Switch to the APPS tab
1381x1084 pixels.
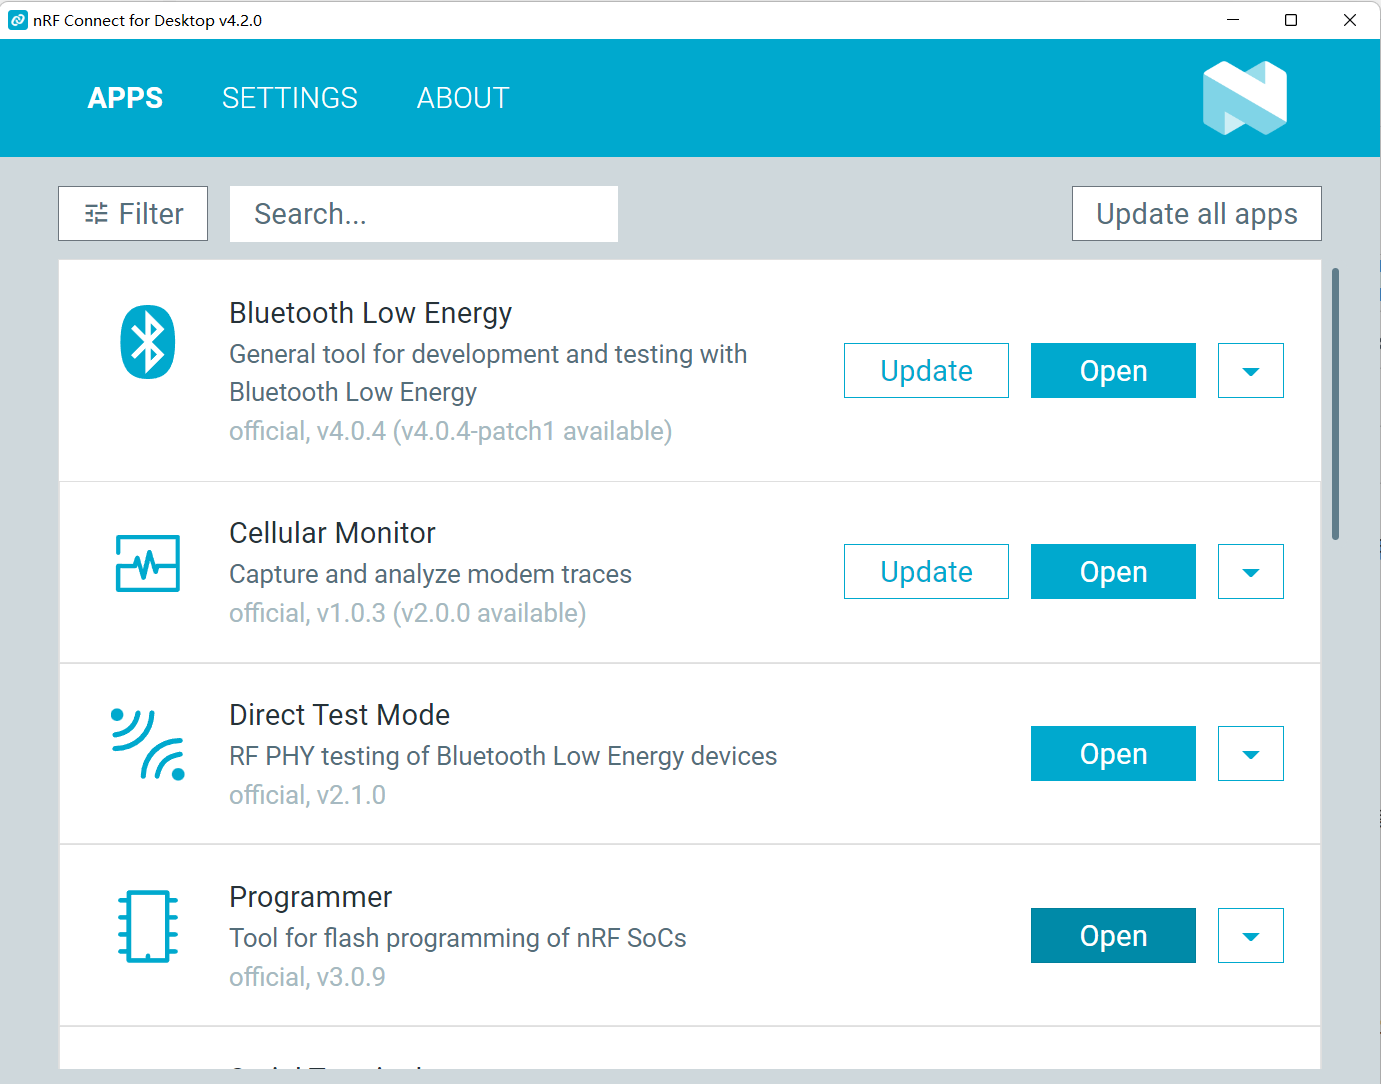125,98
